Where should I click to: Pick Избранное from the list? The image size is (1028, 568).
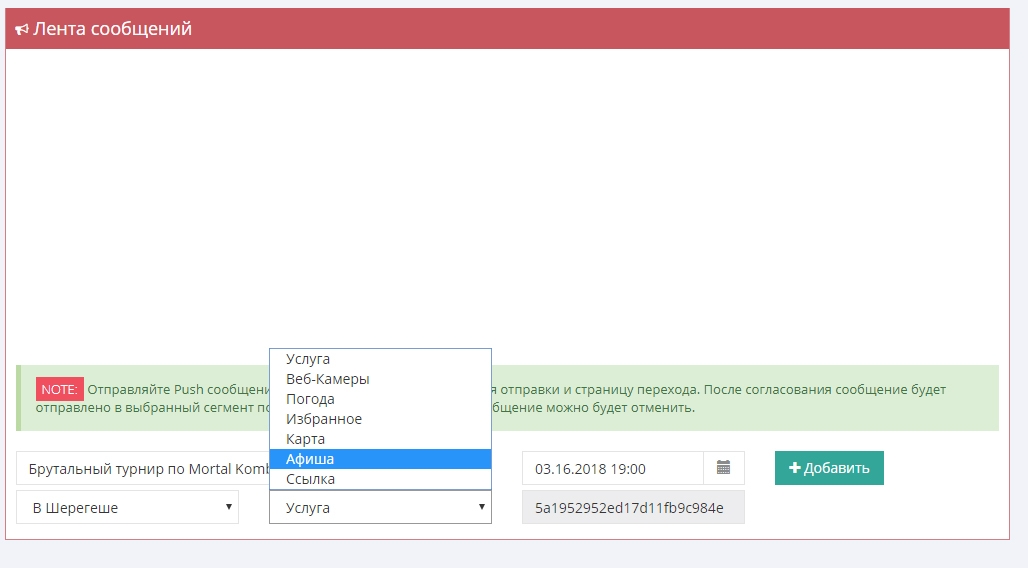pyautogui.click(x=323, y=419)
